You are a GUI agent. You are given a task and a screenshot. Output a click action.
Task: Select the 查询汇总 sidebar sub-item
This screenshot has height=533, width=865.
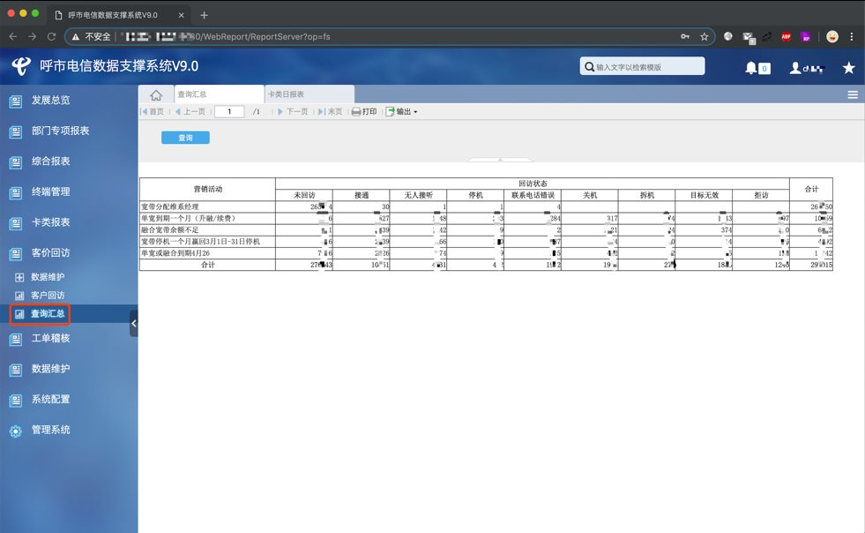point(47,313)
